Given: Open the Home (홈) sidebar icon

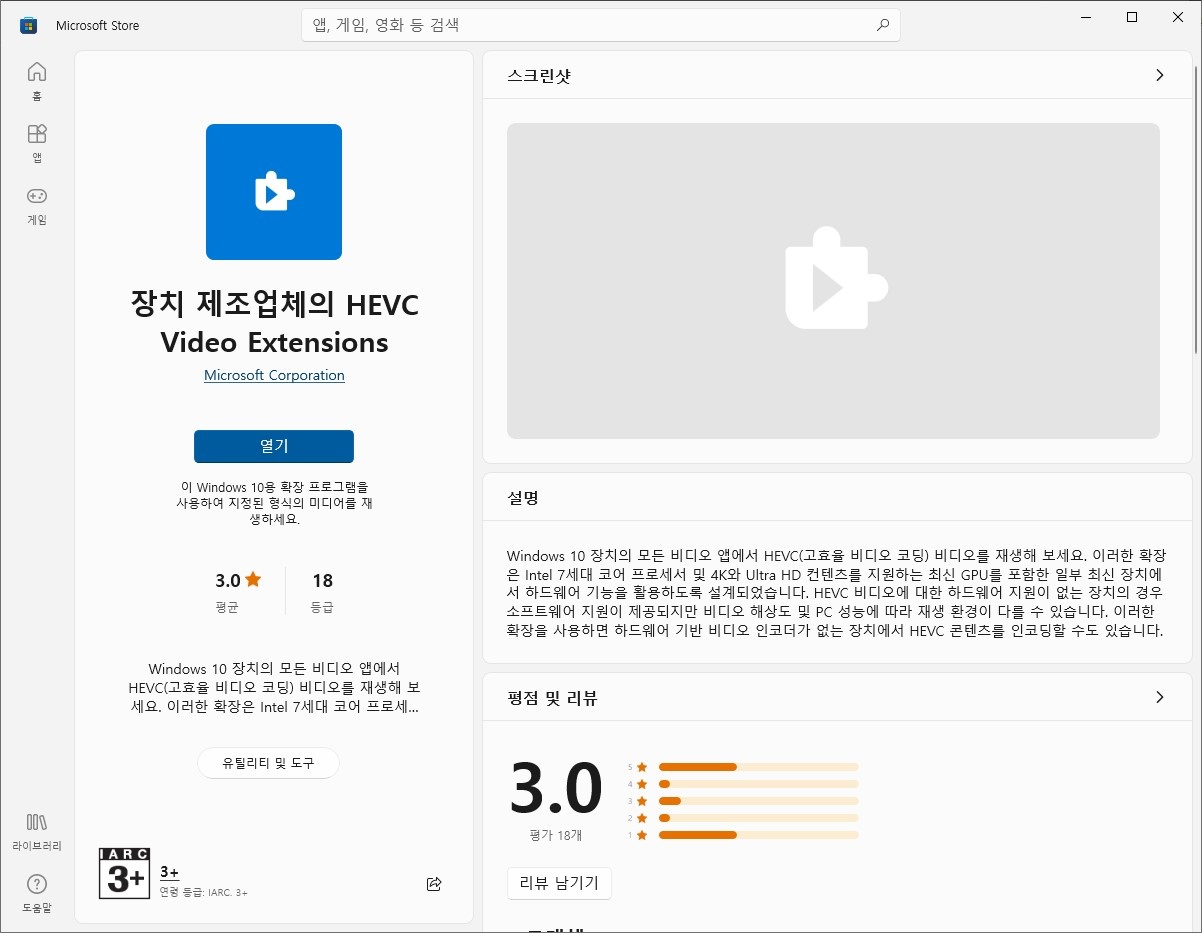Looking at the screenshot, I should [x=37, y=81].
